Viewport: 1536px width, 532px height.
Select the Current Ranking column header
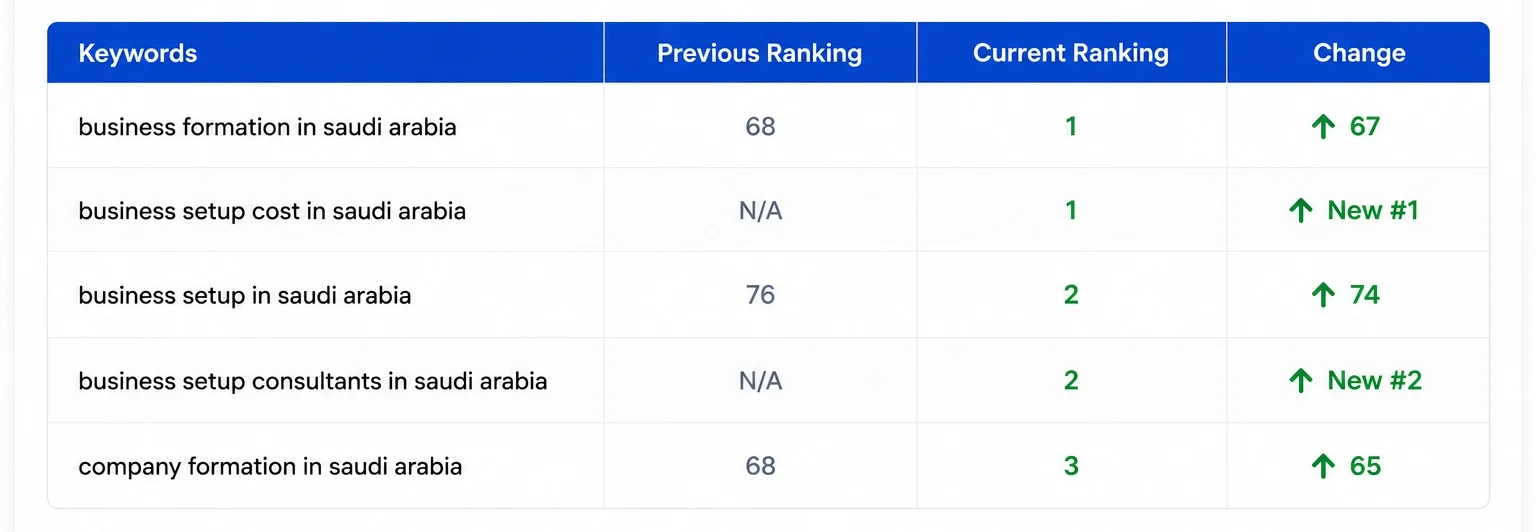point(1071,53)
